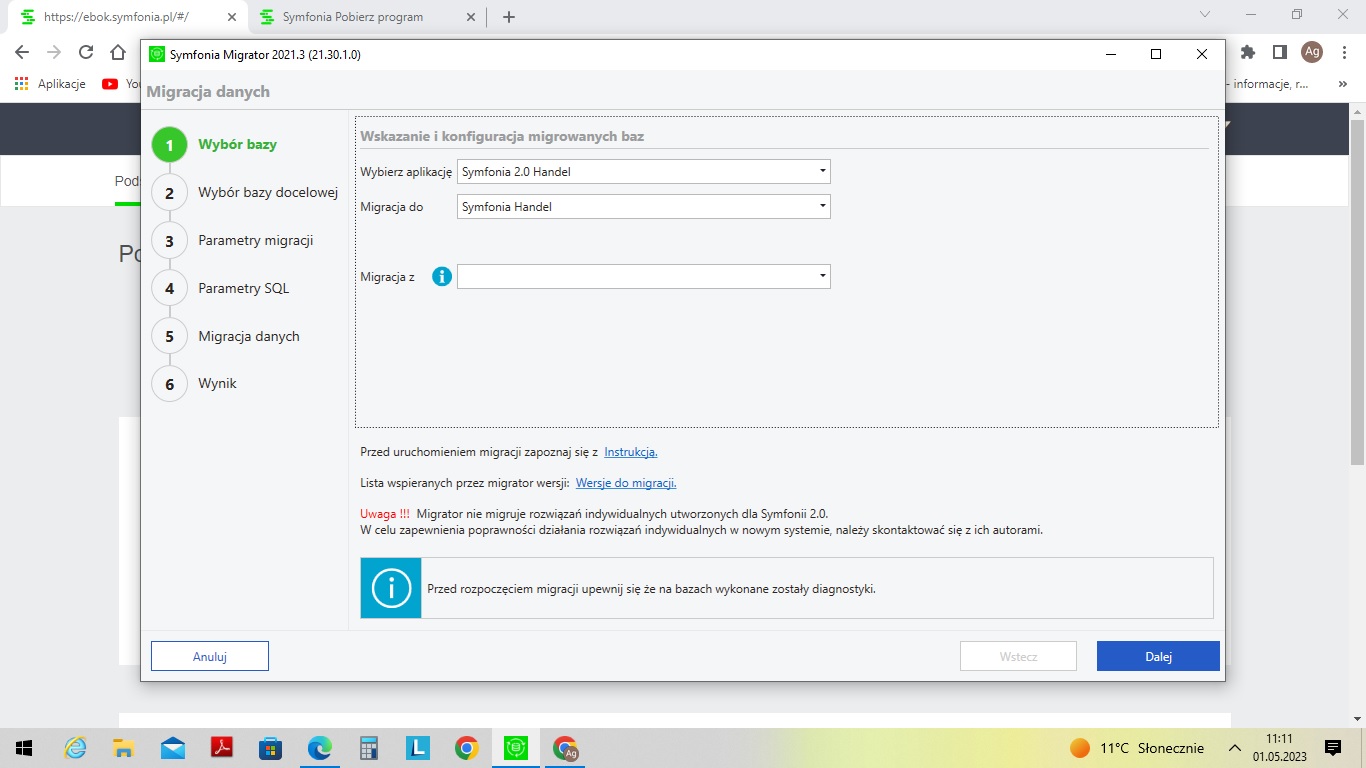Open Symfonia Migrator from the taskbar
The image size is (1366, 768).
point(515,748)
